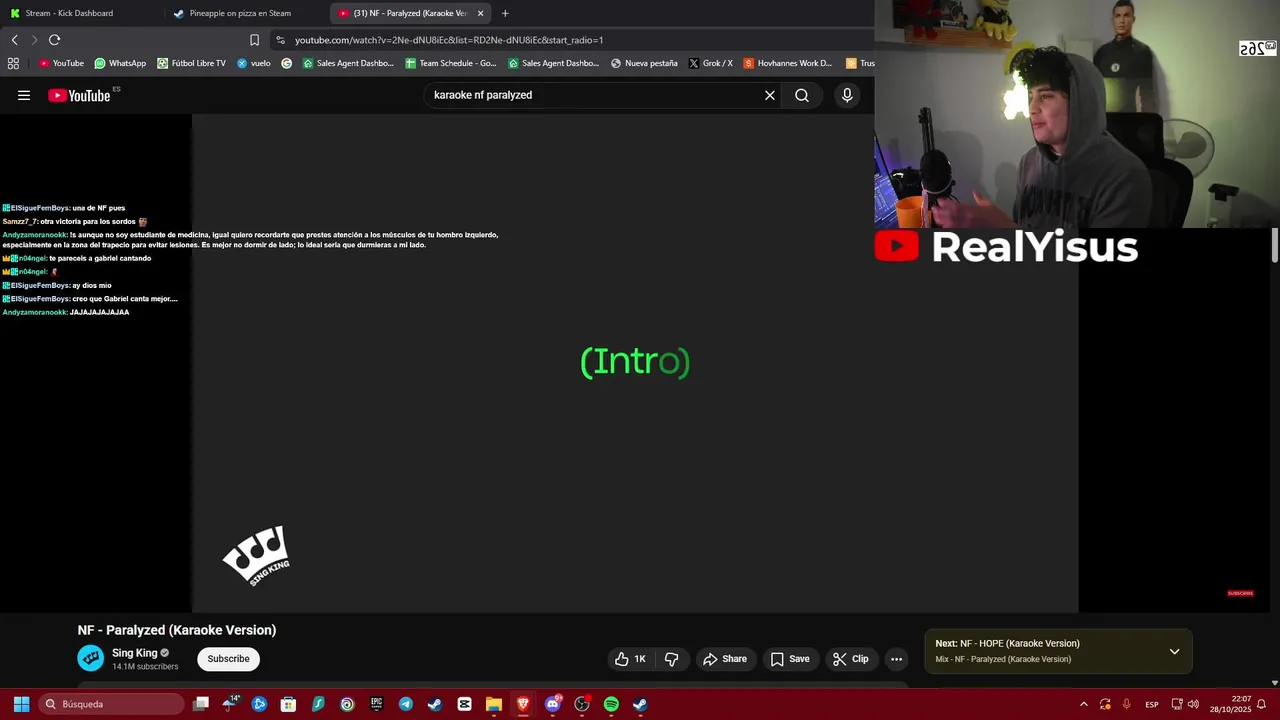Open Hovhannes Work D... bookmark

(788, 63)
